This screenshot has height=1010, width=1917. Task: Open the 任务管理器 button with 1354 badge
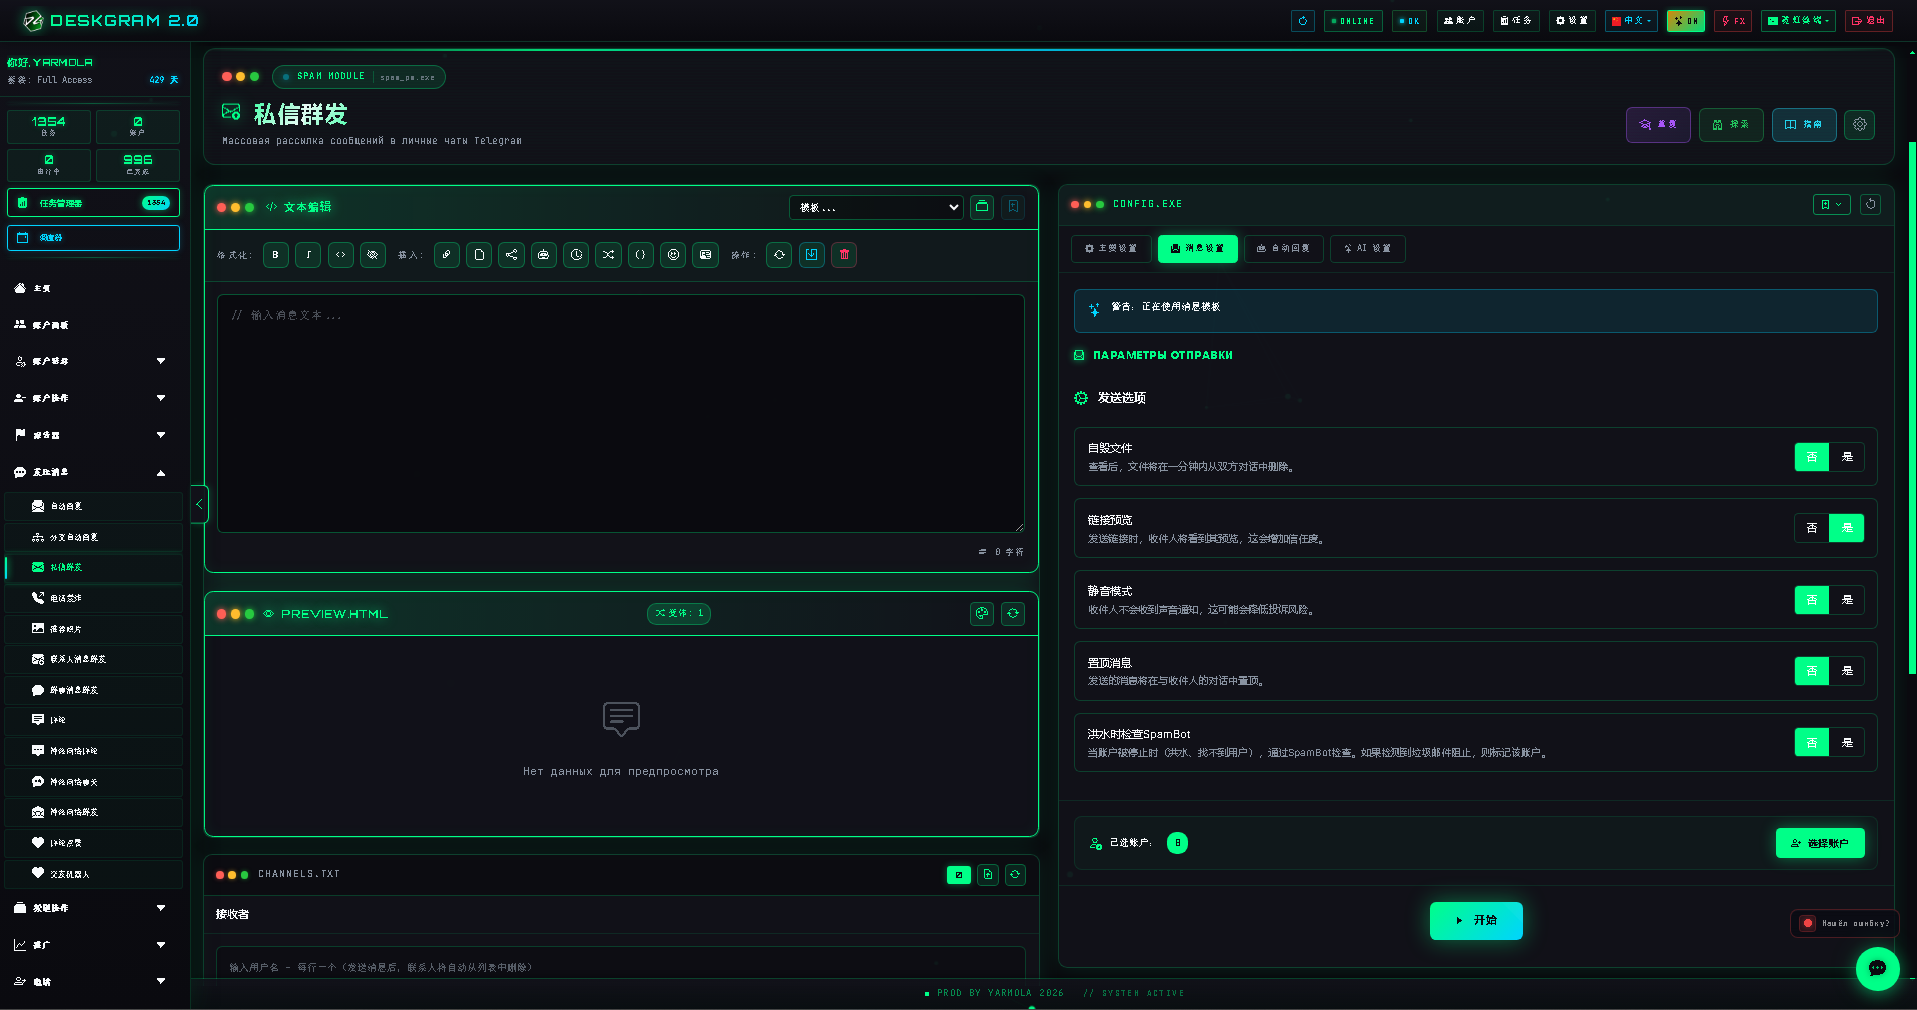coord(93,203)
